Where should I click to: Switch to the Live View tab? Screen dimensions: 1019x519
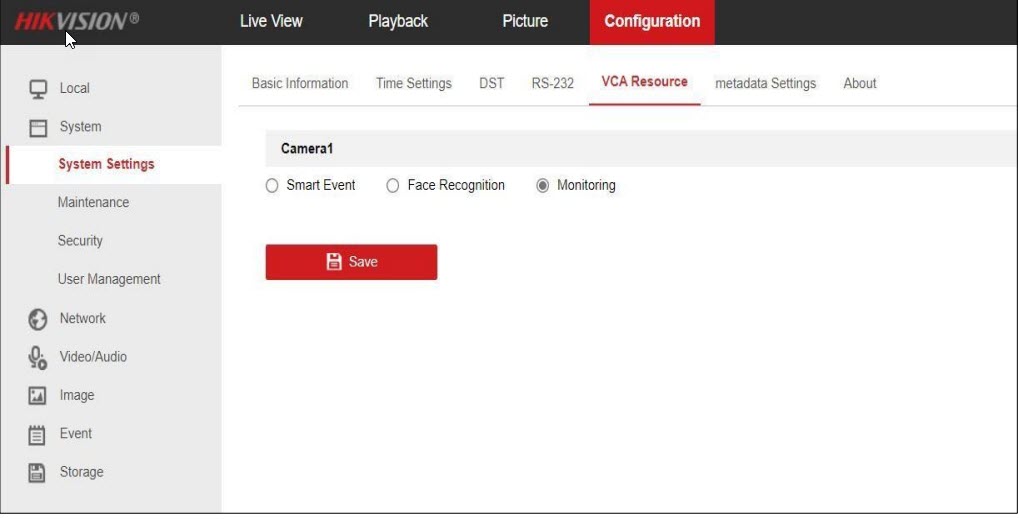271,21
